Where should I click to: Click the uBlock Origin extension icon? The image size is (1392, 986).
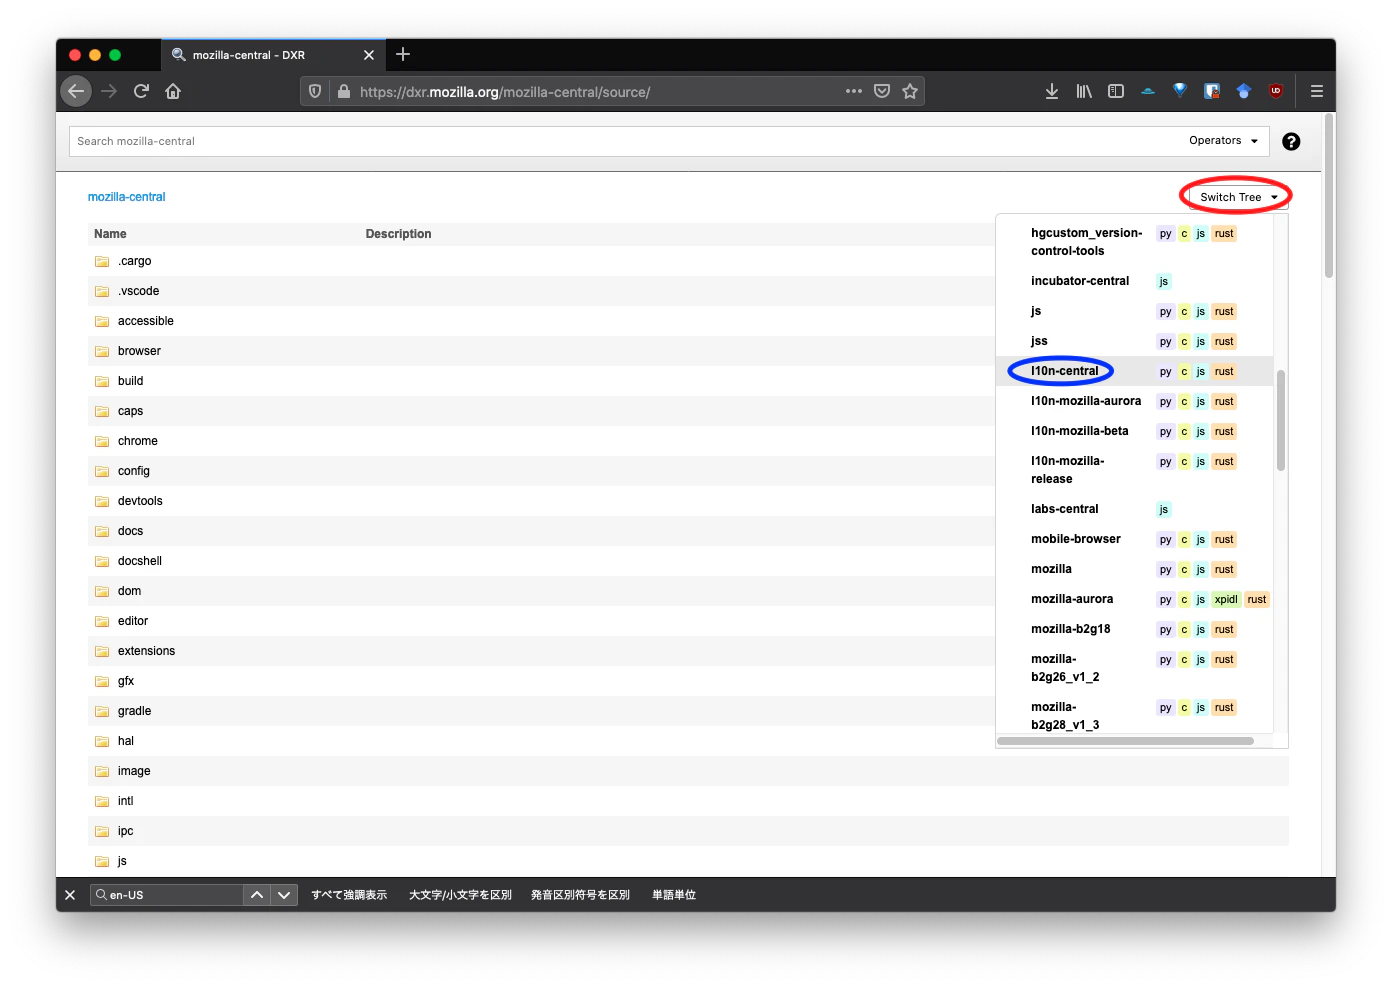[x=1276, y=91]
